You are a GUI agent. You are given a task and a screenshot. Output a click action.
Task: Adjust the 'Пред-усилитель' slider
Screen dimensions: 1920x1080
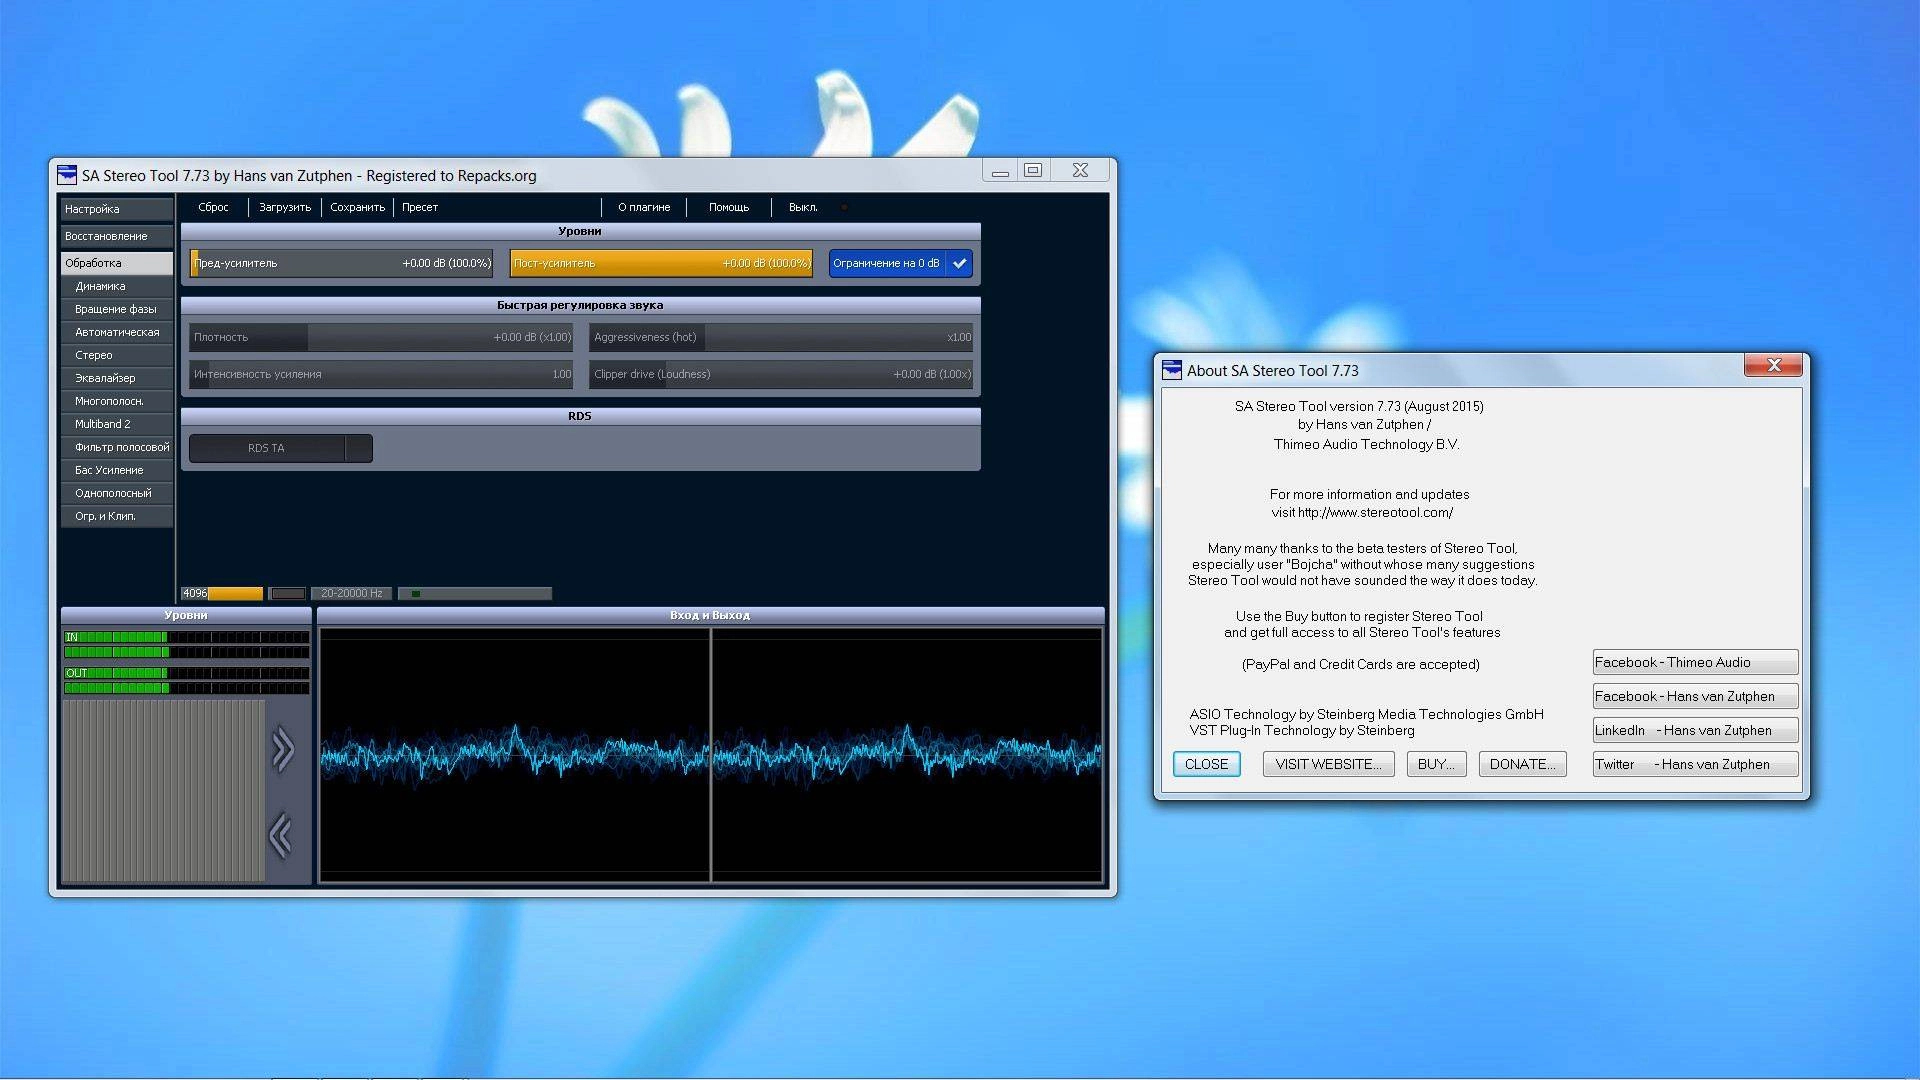coord(341,263)
